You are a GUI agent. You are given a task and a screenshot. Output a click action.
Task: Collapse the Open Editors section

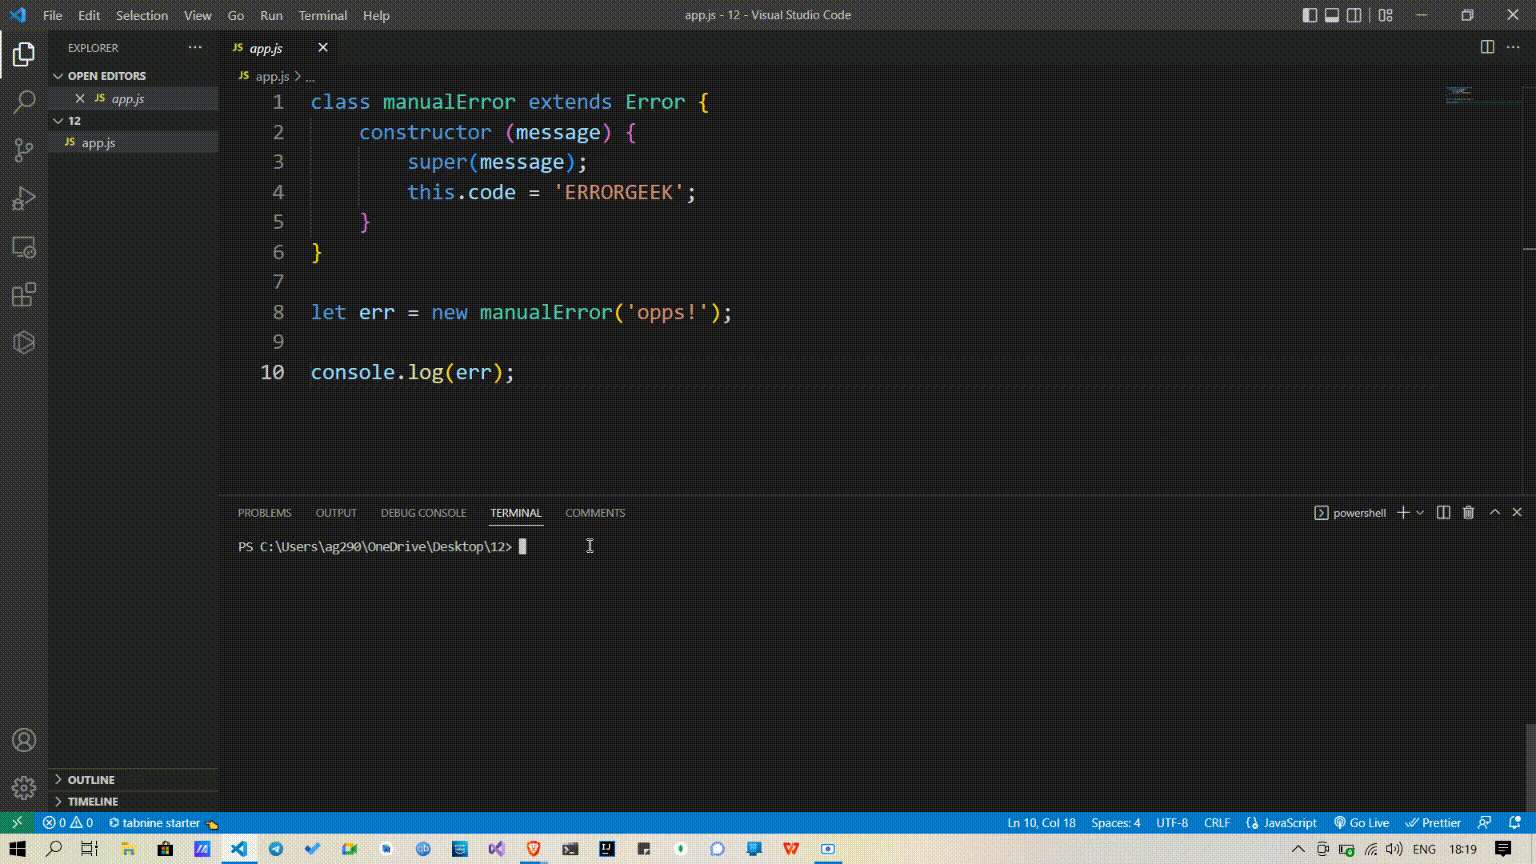pyautogui.click(x=59, y=75)
